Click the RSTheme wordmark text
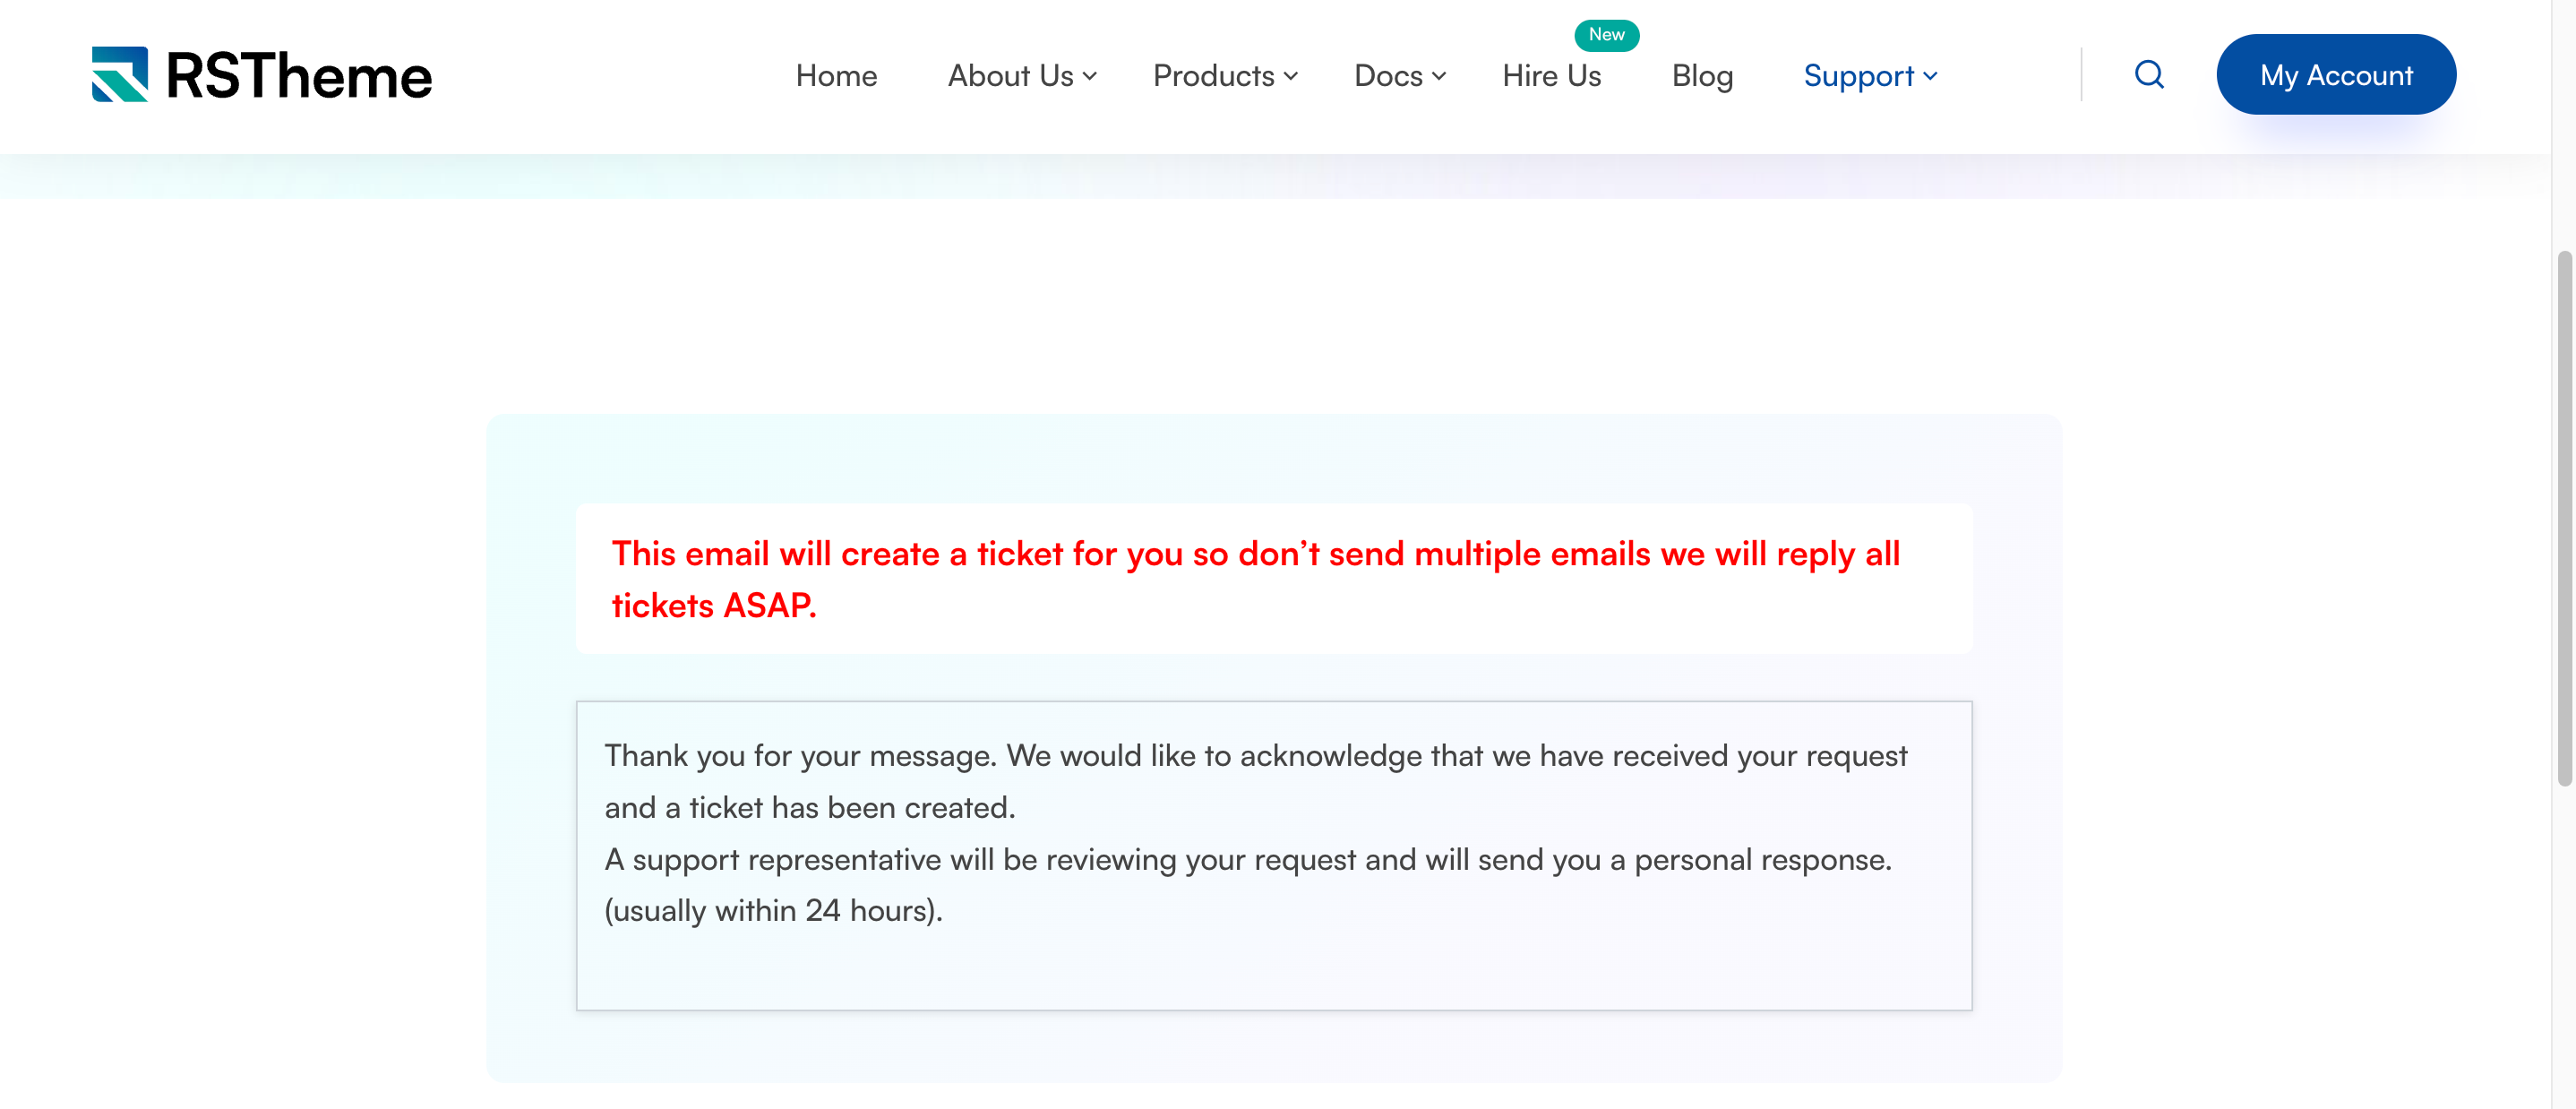This screenshot has height=1109, width=2576. coord(299,76)
